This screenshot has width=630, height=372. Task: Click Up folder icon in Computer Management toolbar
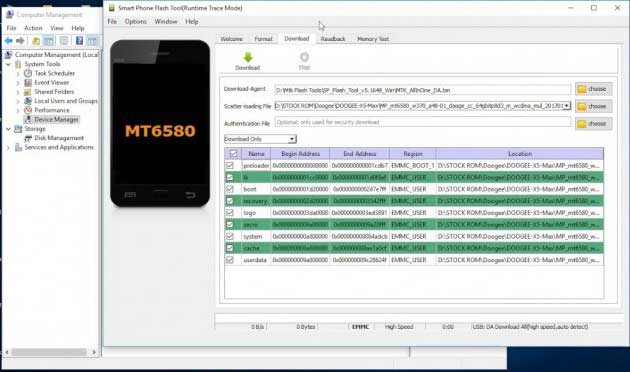36,41
